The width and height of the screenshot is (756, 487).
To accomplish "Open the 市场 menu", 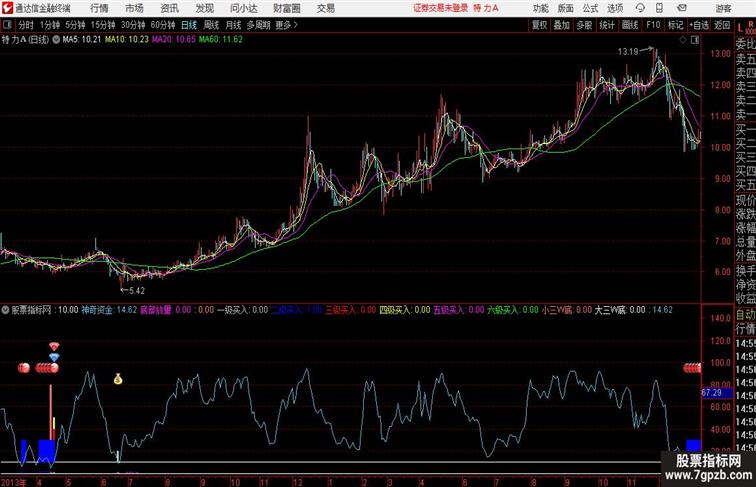I will coord(135,8).
